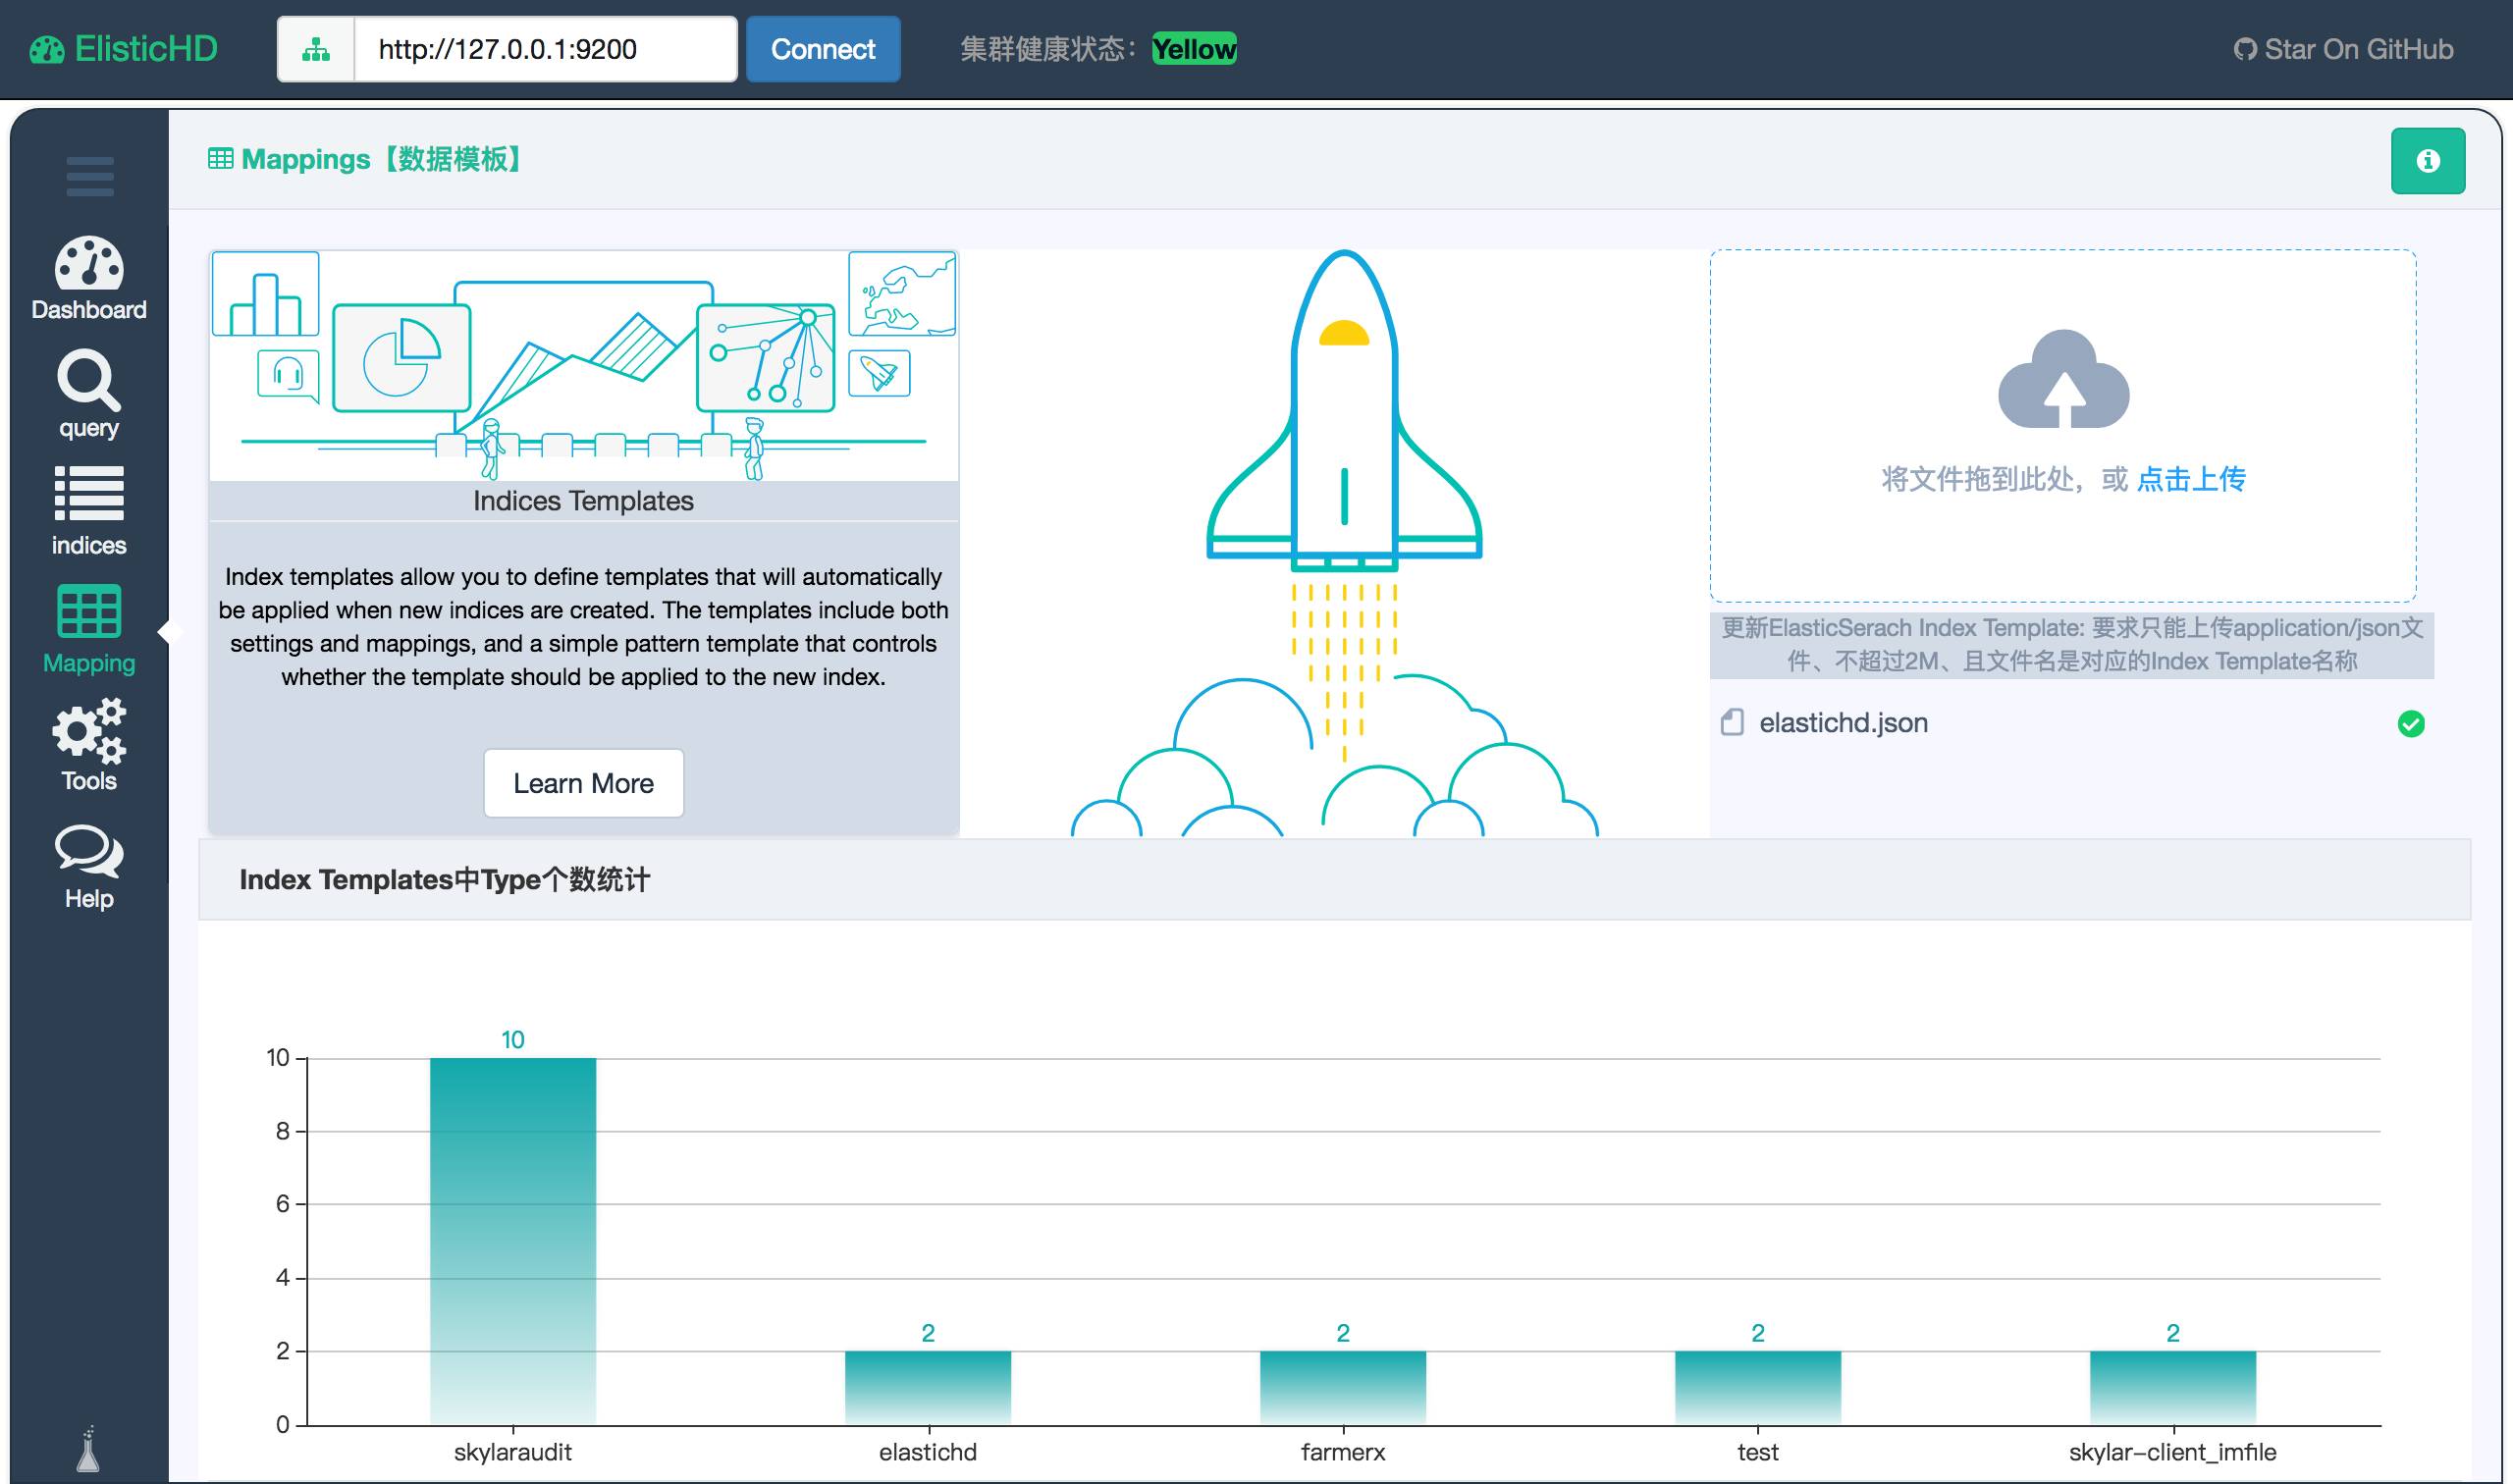Select the Mapping sidebar item
This screenshot has width=2513, height=1484.
click(x=89, y=630)
